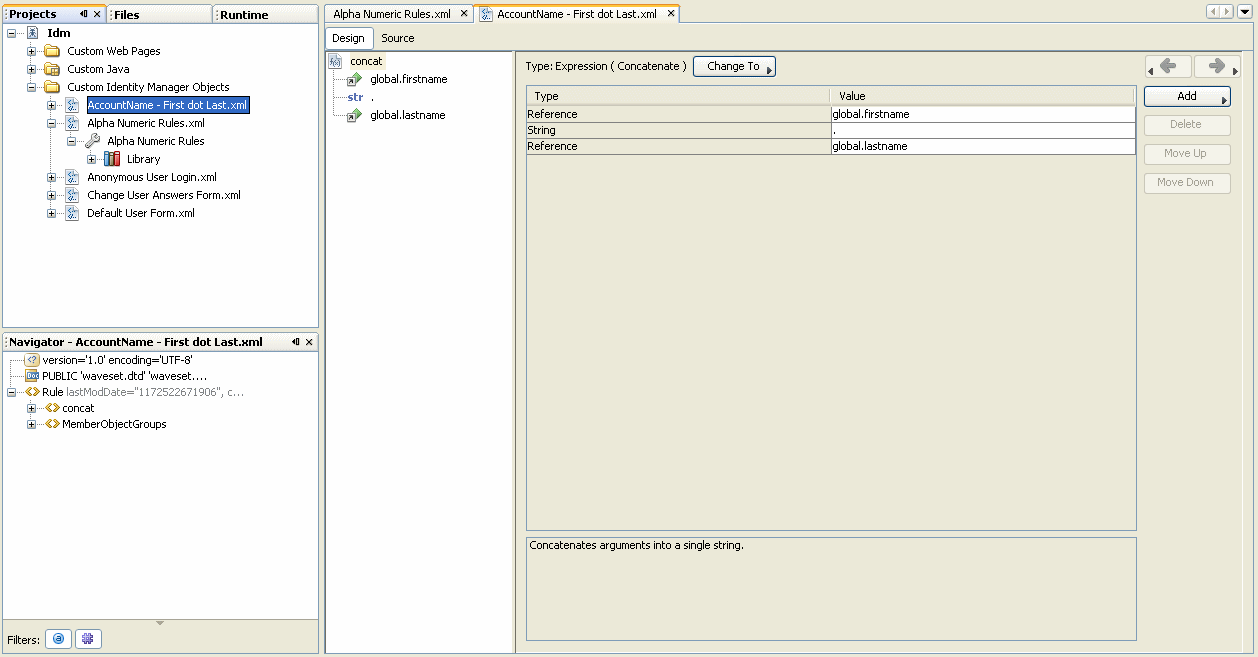The image size is (1258, 657).
Task: Minimize the Projects panel with its slide icon
Action: tap(84, 14)
